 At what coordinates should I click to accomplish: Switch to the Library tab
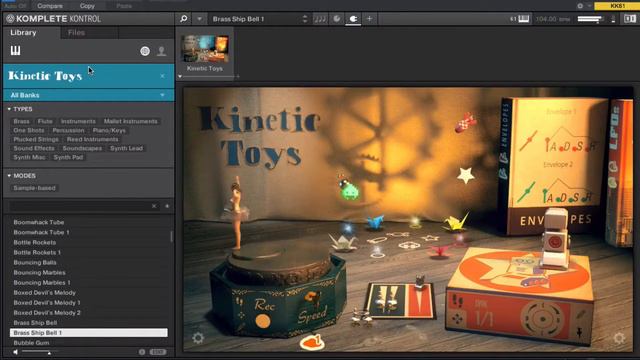[23, 33]
